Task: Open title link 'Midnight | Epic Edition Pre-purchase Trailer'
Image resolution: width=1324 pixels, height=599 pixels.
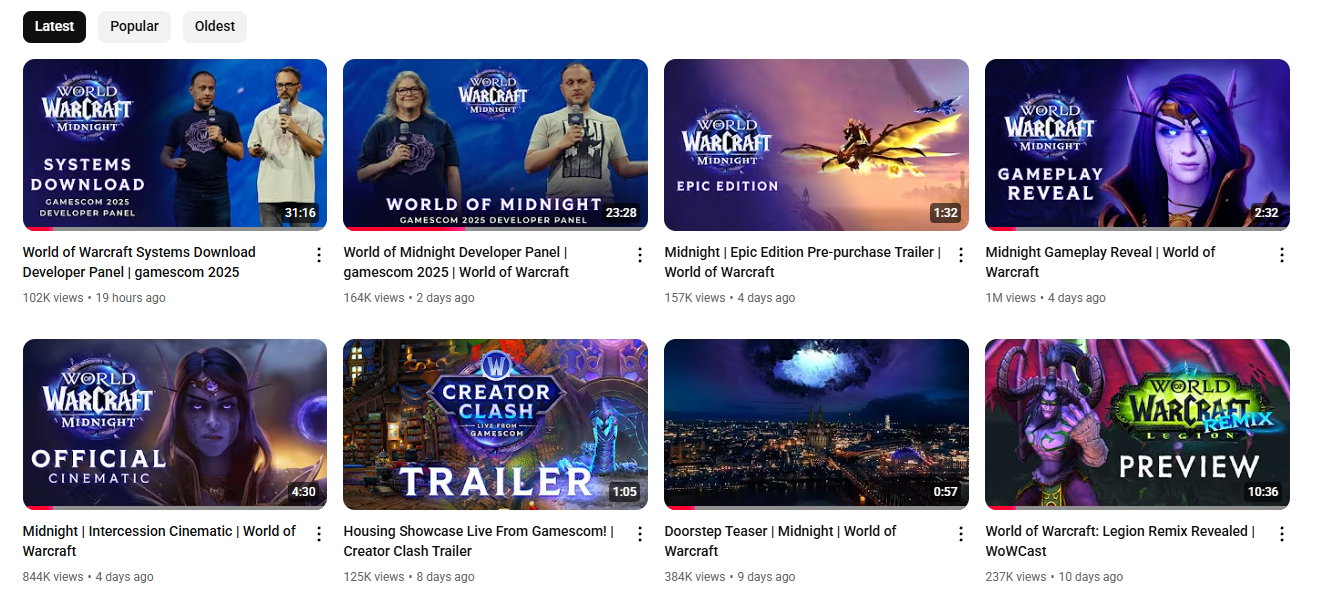Action: click(x=803, y=262)
